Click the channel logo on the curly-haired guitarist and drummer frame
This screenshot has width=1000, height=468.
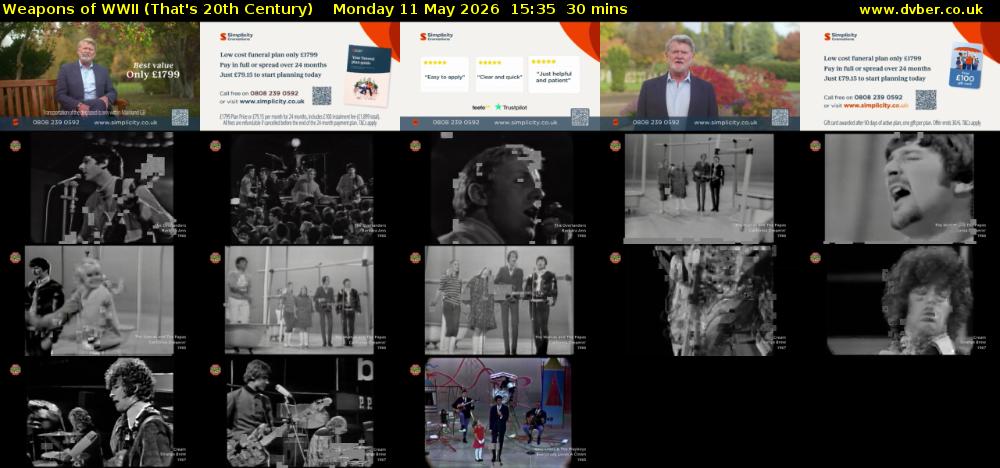coord(15,370)
